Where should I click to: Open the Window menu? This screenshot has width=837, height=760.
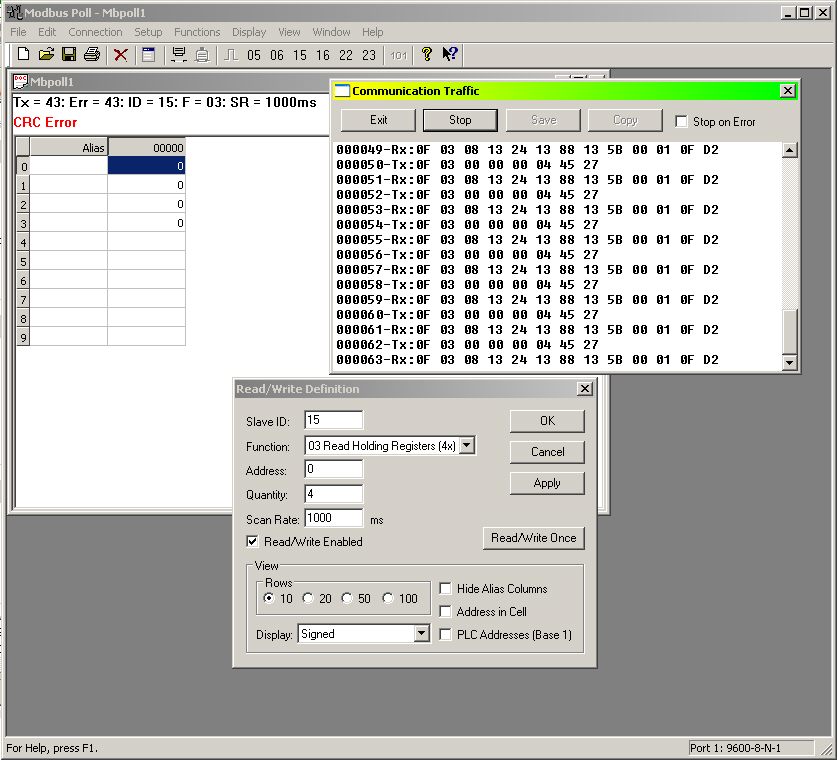coord(331,32)
